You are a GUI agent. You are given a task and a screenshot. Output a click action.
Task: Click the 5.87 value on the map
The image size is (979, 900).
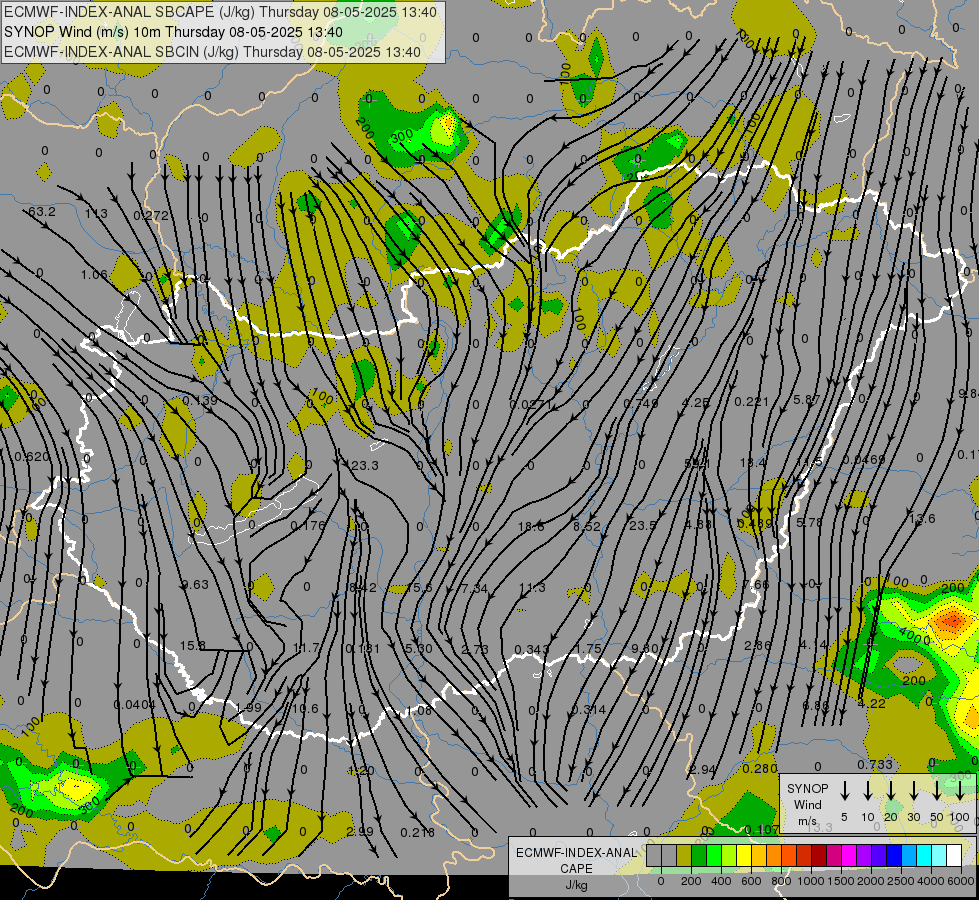pos(806,399)
